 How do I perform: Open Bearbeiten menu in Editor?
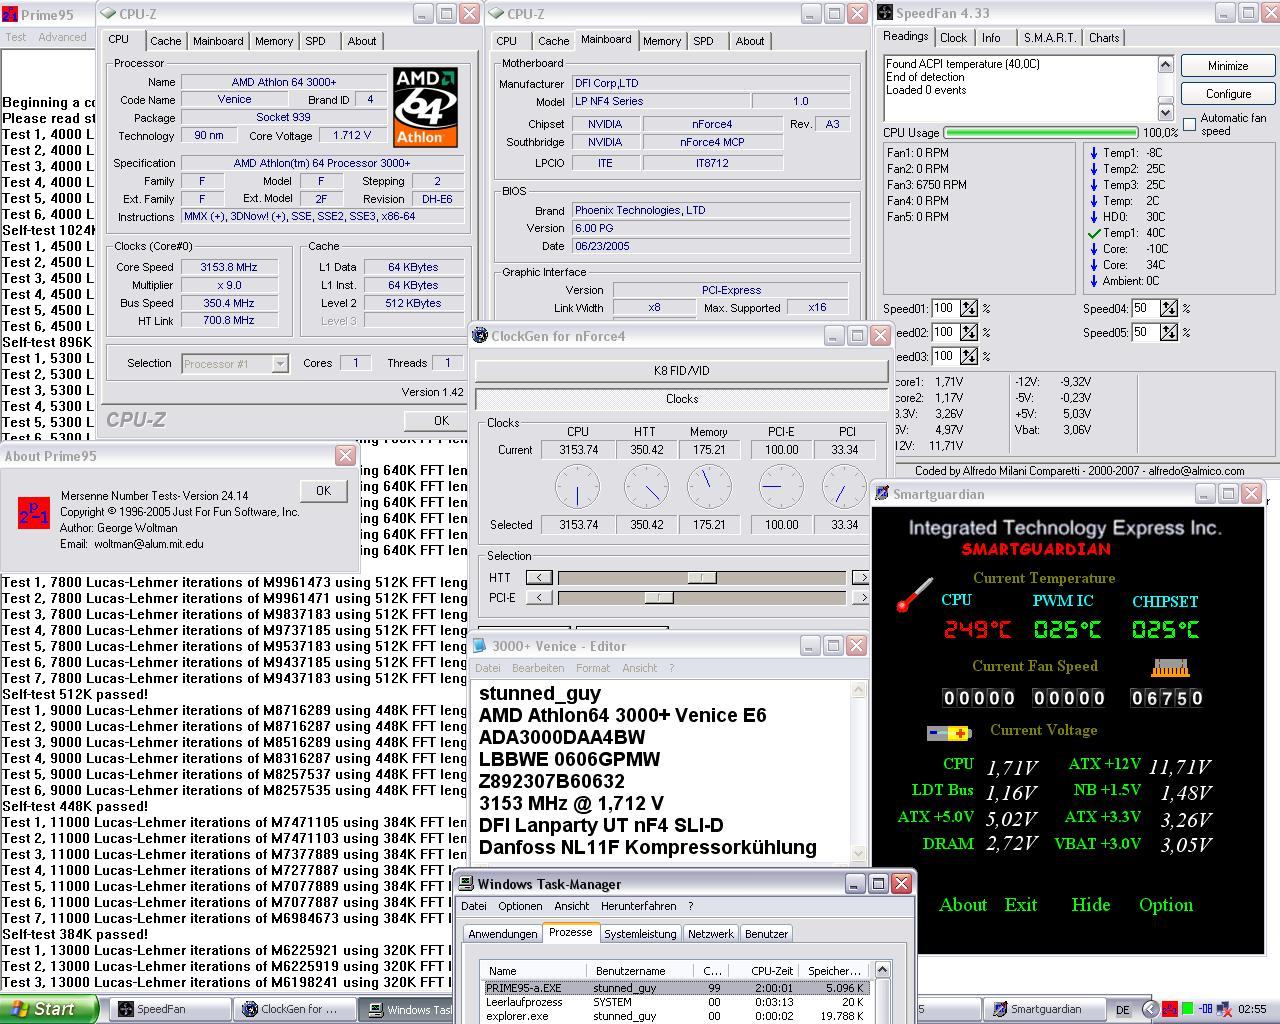[537, 668]
